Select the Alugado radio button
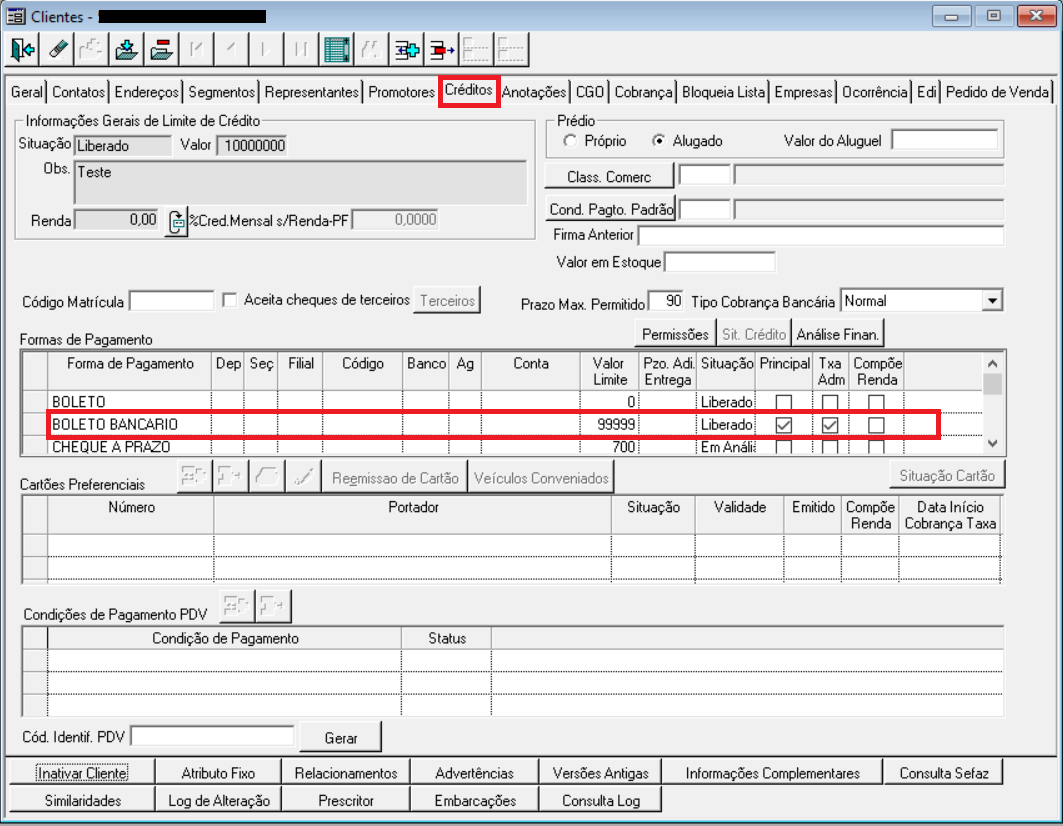The image size is (1063, 826). (x=658, y=141)
